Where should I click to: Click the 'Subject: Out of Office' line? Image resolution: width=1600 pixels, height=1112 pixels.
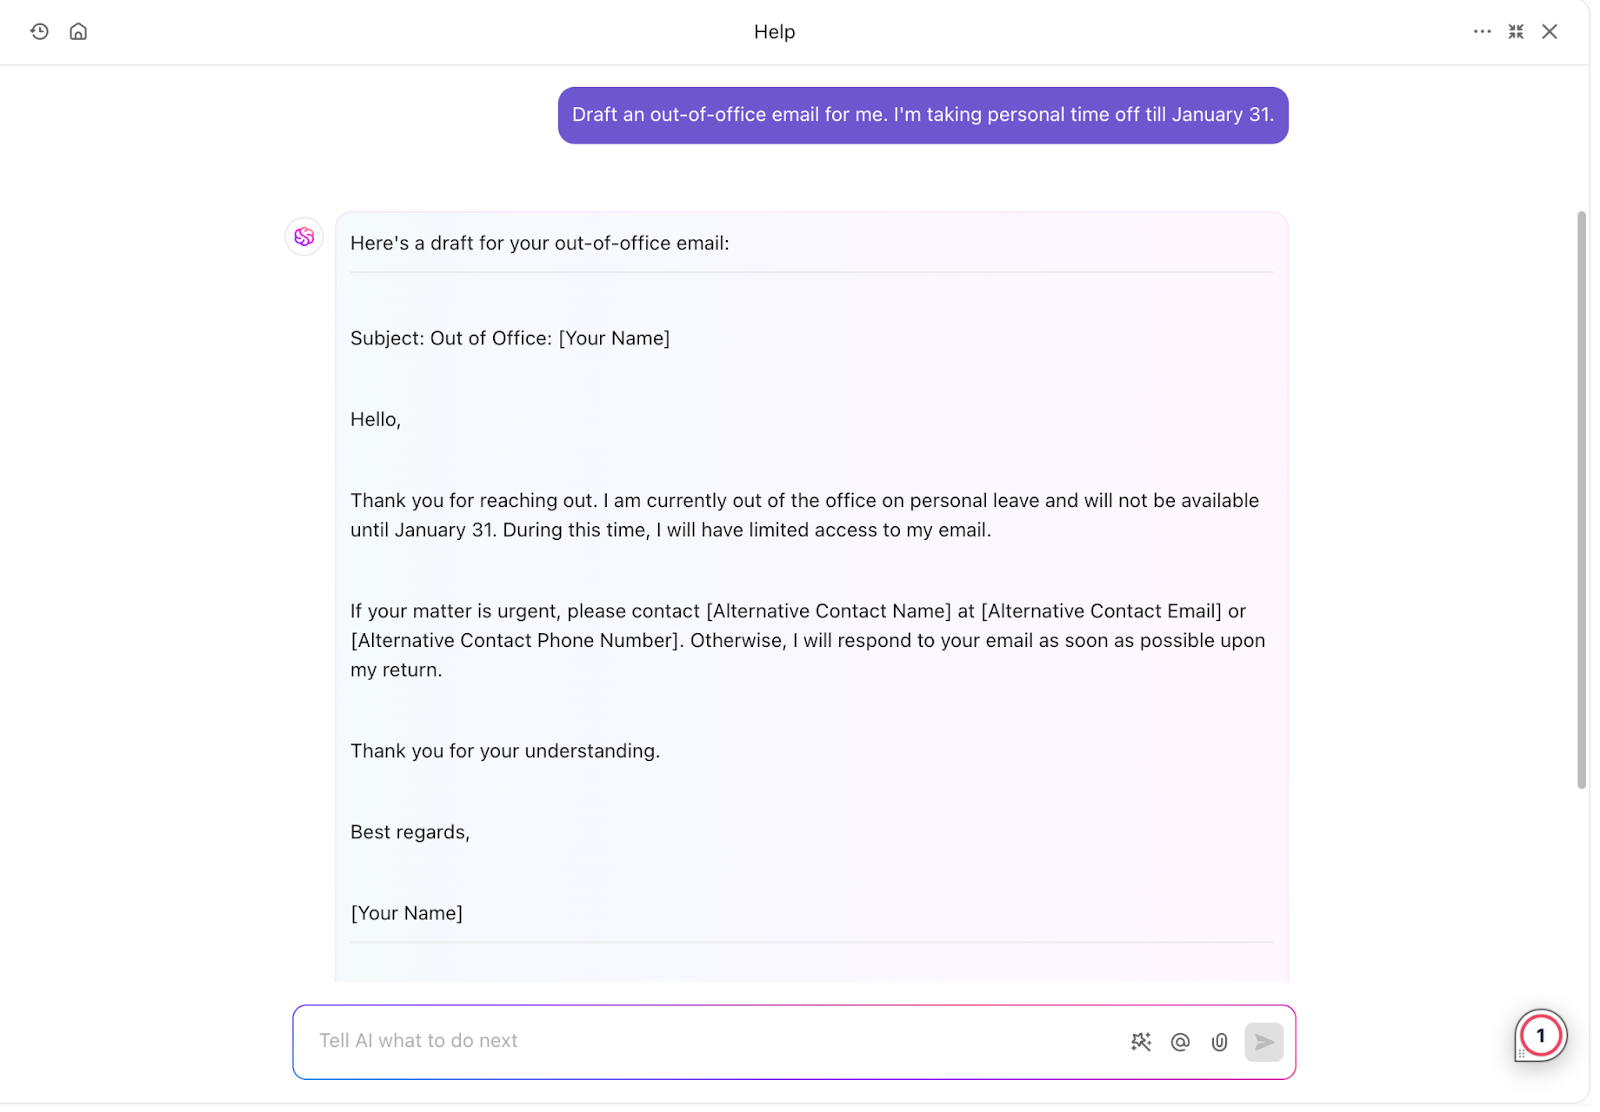tap(510, 338)
